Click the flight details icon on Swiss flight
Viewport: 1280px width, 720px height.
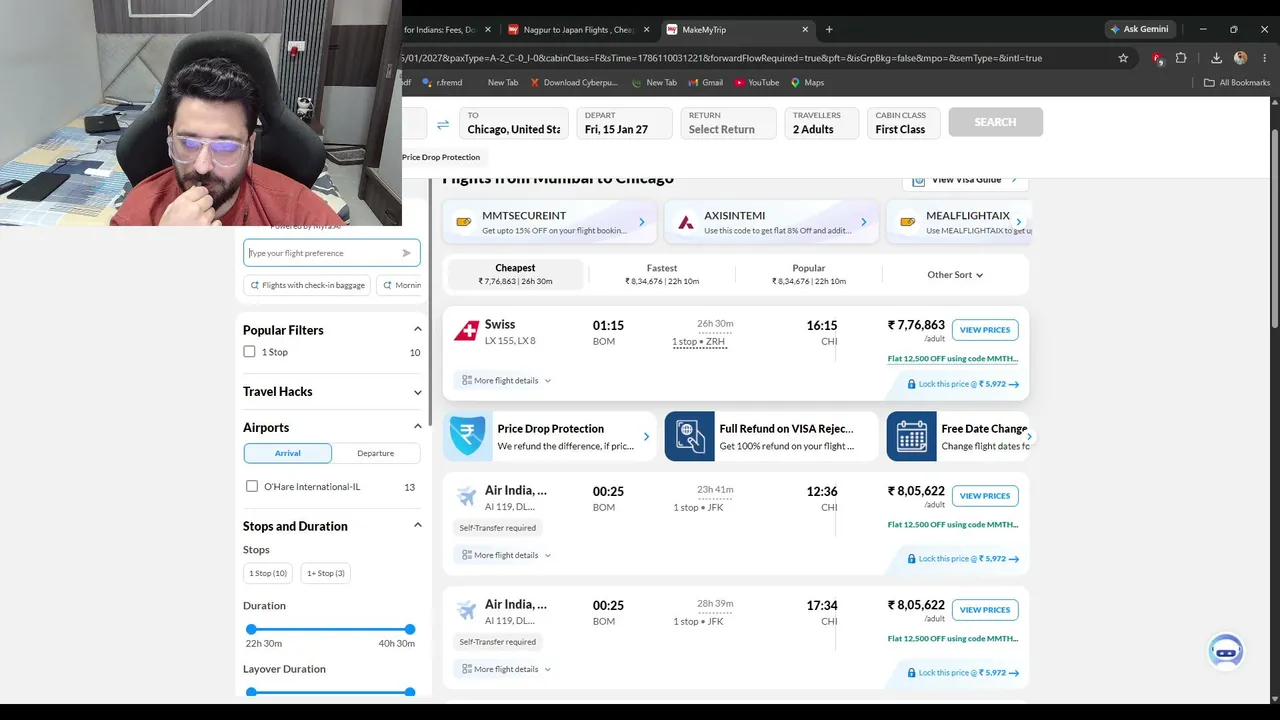(x=467, y=380)
